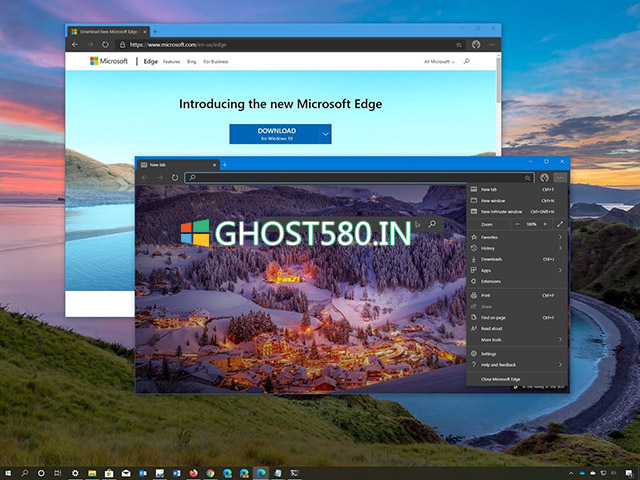Click the padlock icon beside the microsoft.com URL
The image size is (640, 480).
122,44
